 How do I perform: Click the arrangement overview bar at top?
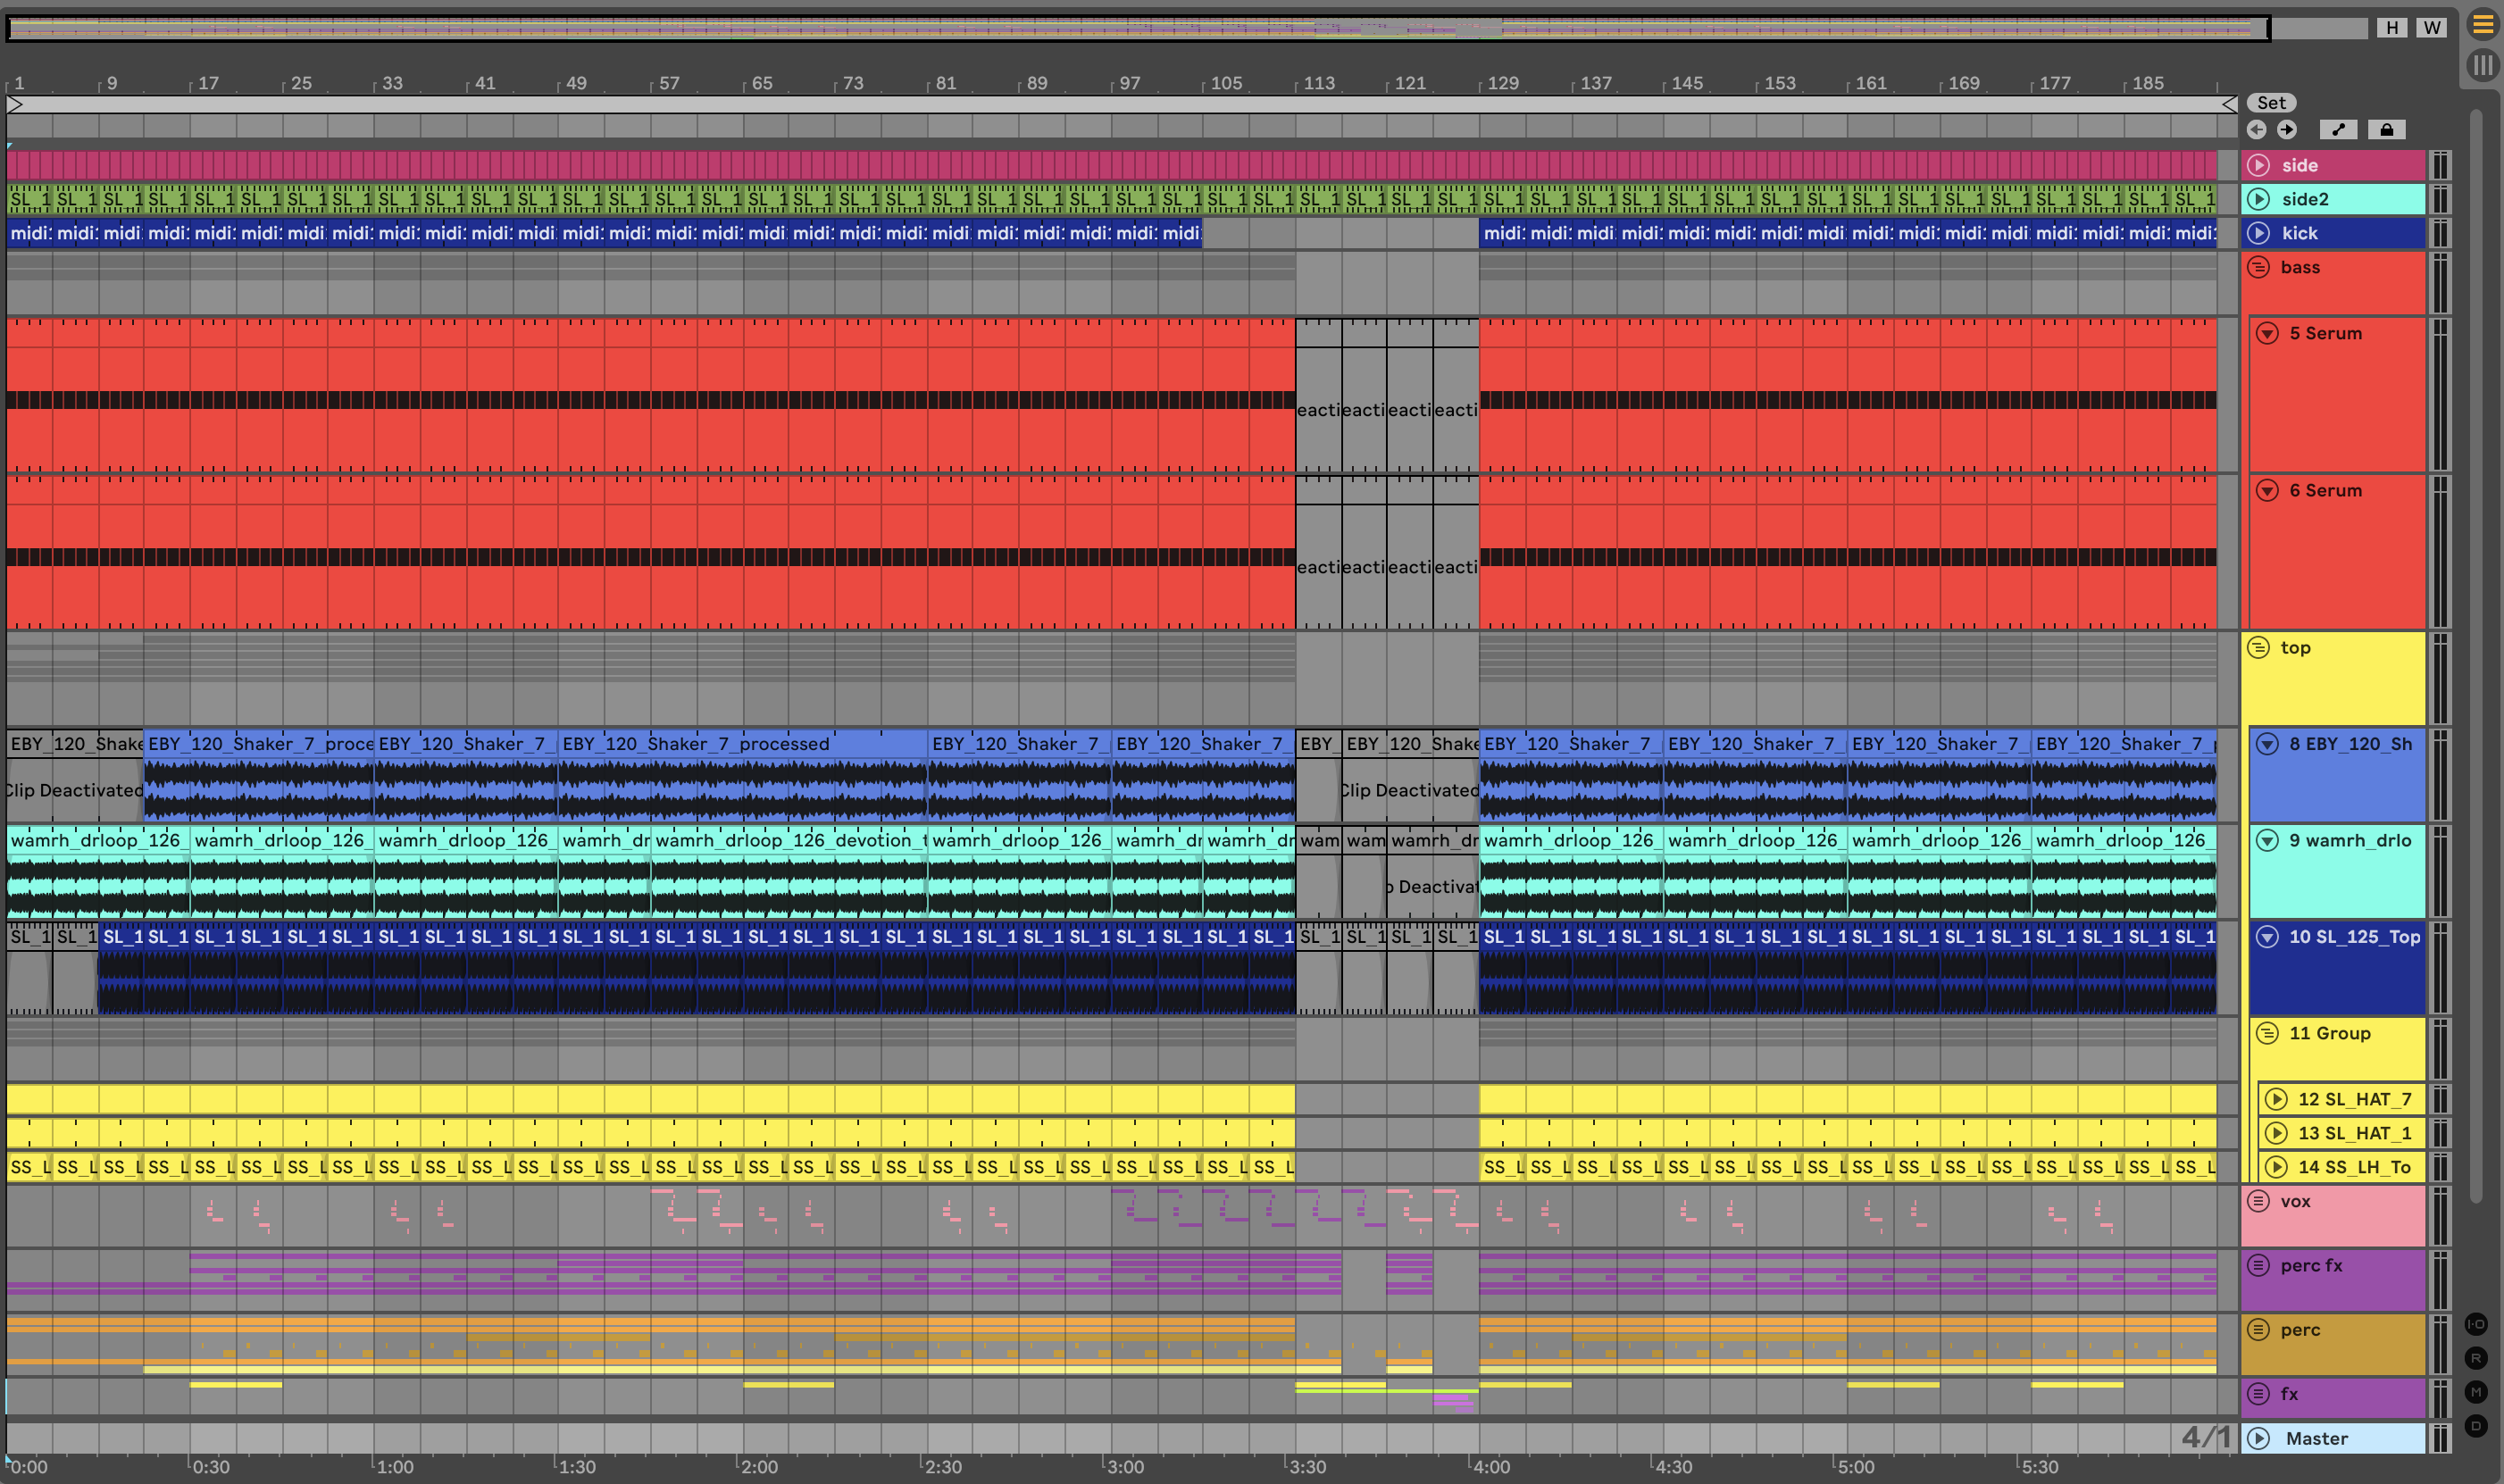point(1138,28)
